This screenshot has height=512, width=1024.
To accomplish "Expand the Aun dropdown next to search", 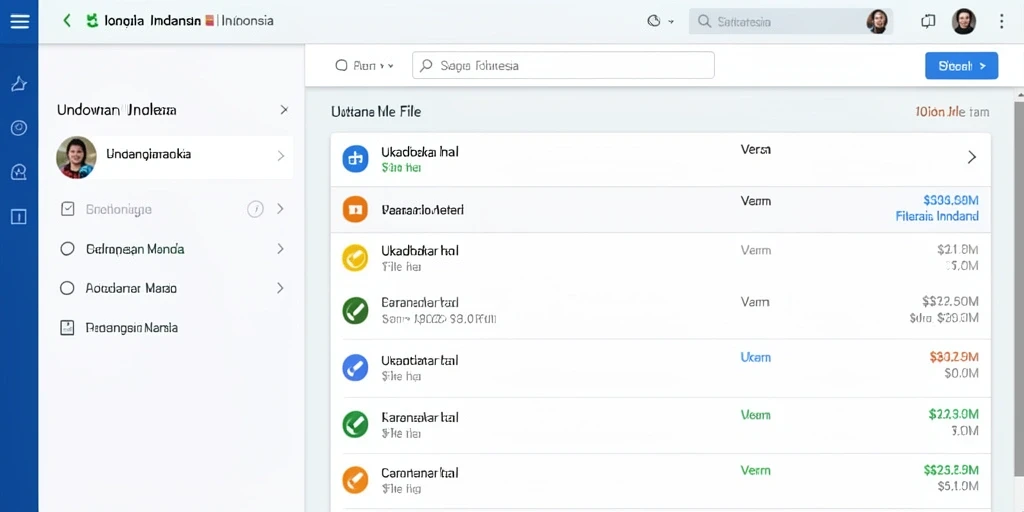I will (364, 65).
